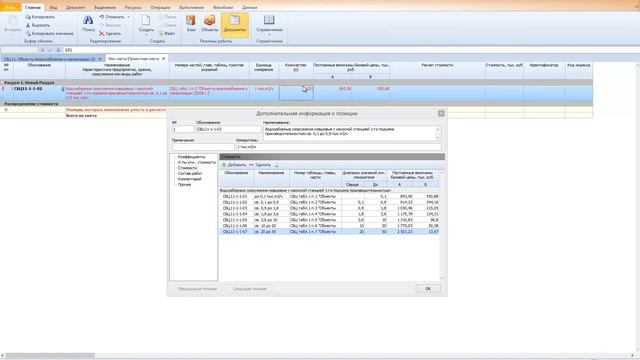Click the Копировать icon in clipboard group
The height and width of the screenshot is (360, 640).
click(x=28, y=17)
